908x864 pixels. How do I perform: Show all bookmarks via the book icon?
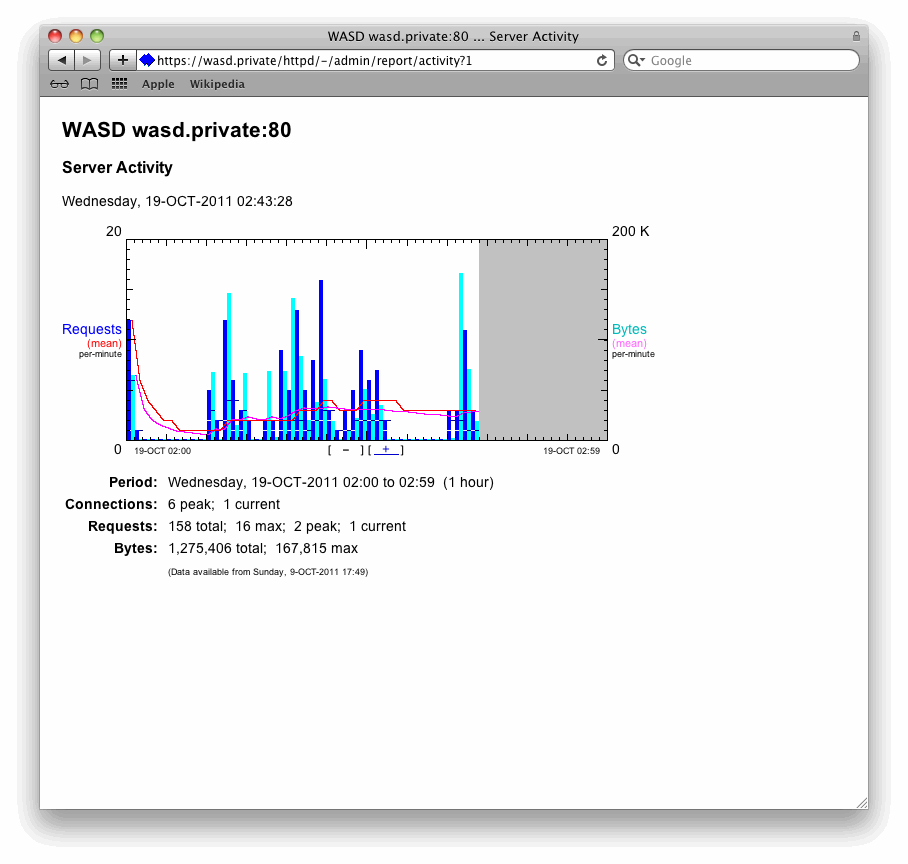pyautogui.click(x=90, y=84)
